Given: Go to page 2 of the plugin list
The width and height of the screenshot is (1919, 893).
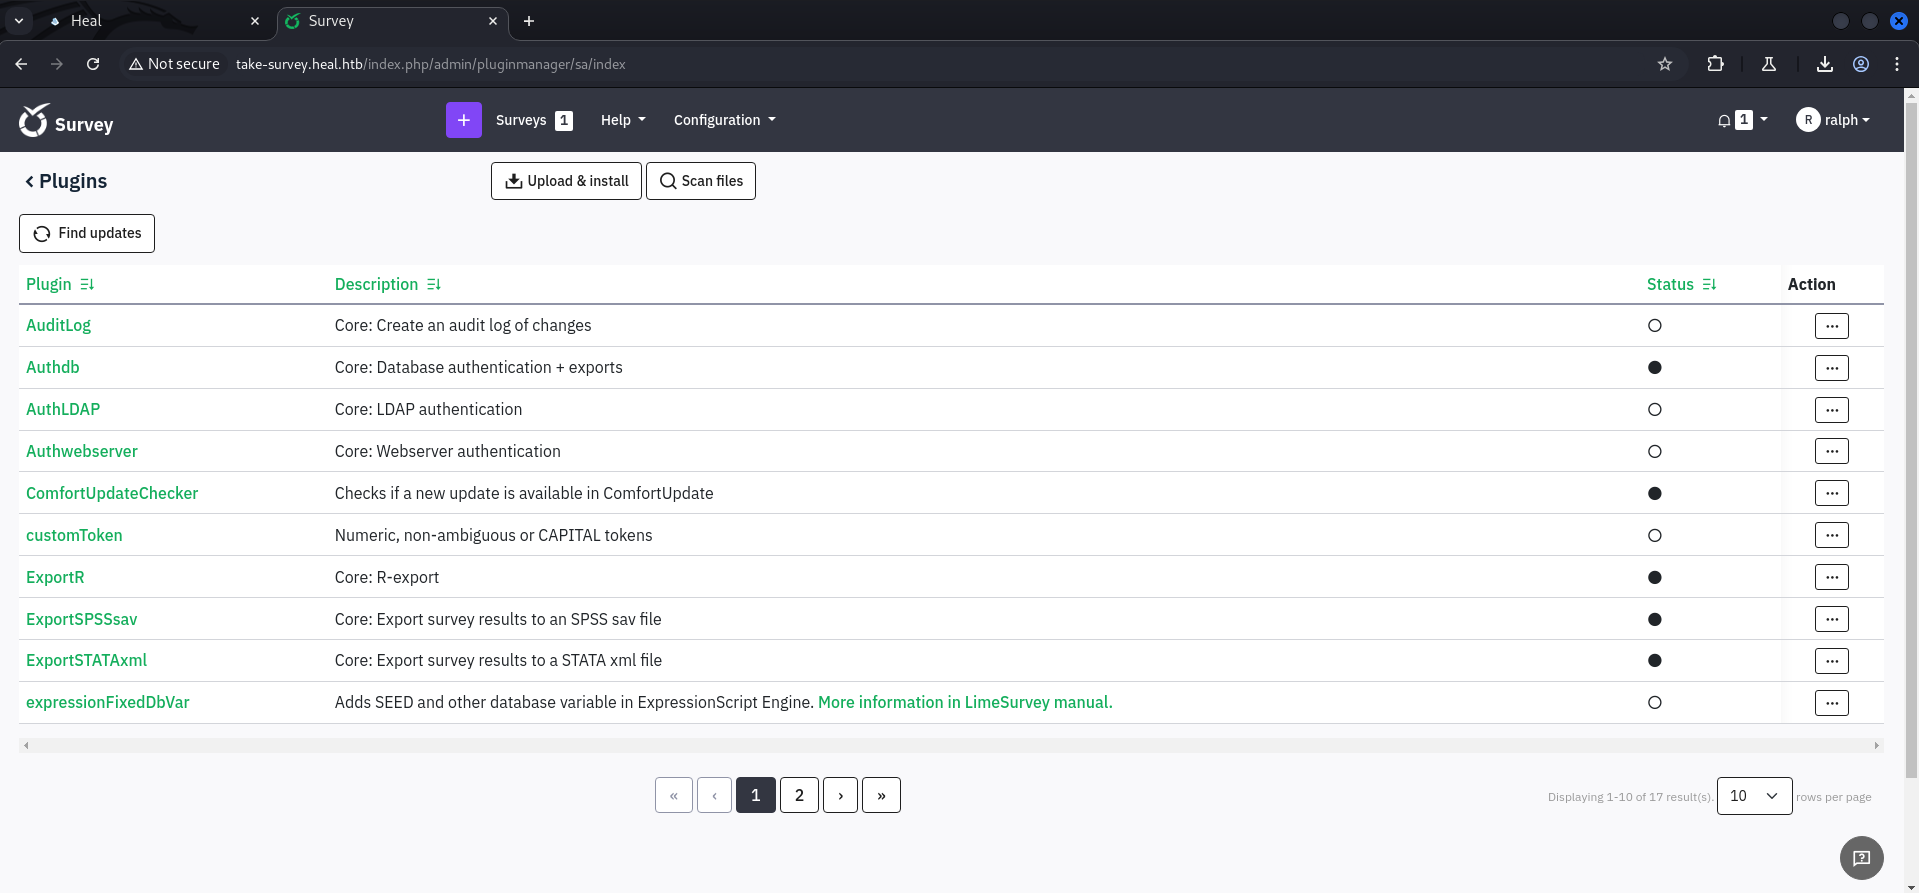Looking at the screenshot, I should click(798, 796).
